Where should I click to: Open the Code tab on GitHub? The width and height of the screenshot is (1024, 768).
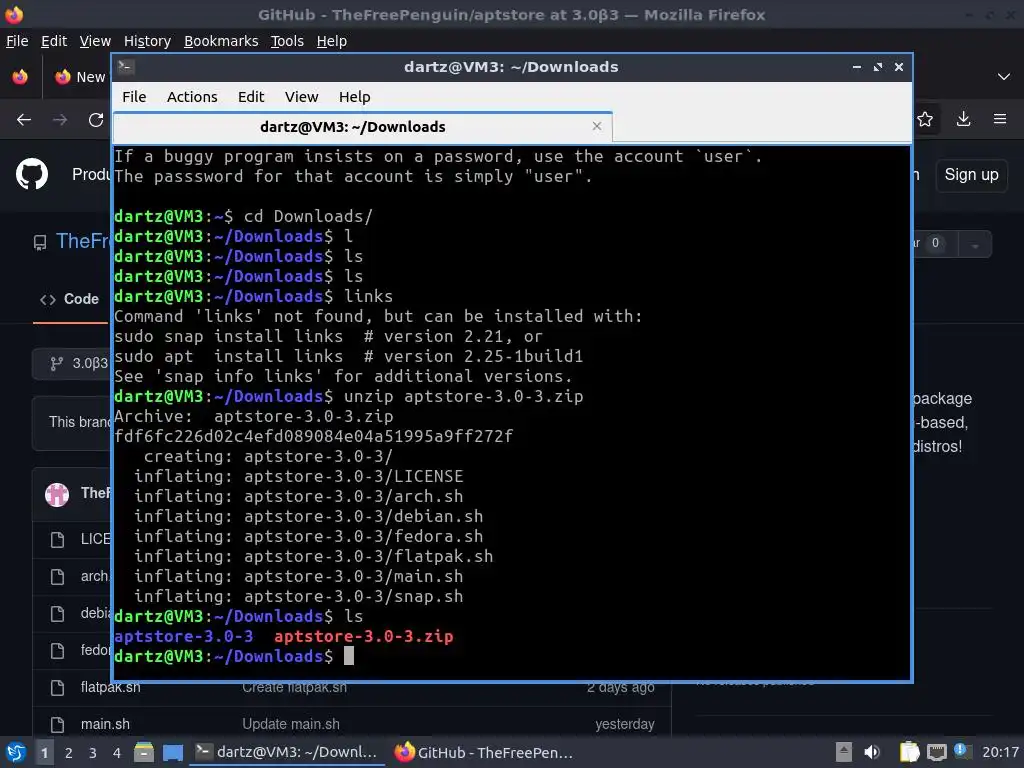pos(69,299)
